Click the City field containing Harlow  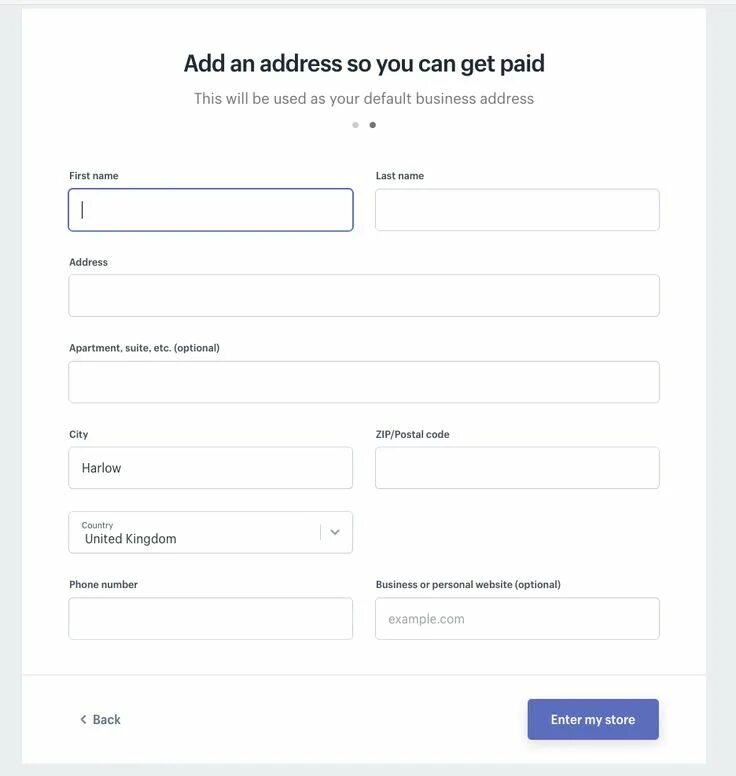pyautogui.click(x=210, y=468)
